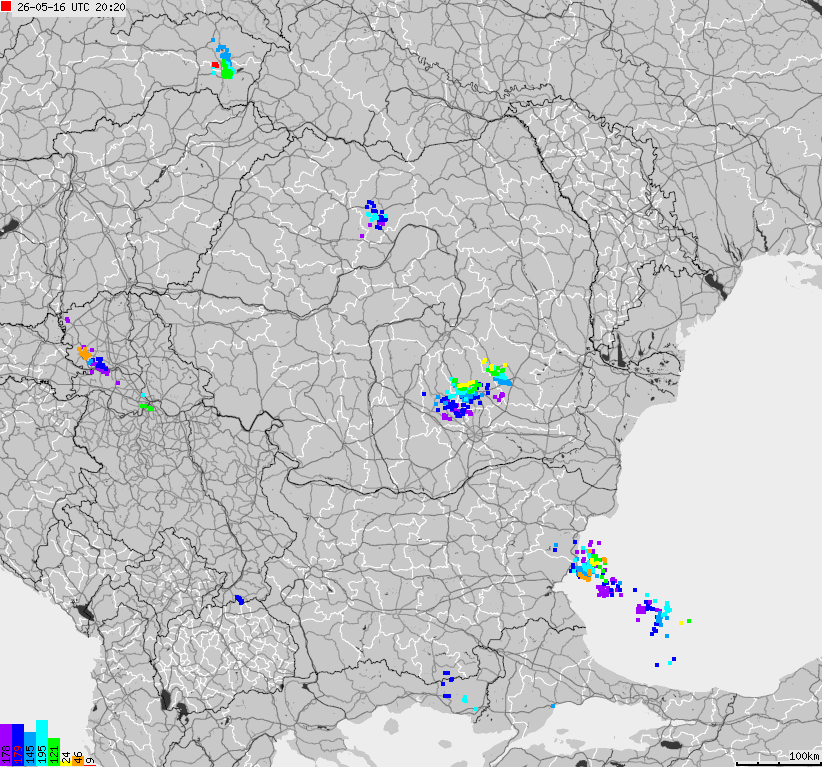
Task: Click the red square beside the timestamp
Action: click(x=6, y=6)
